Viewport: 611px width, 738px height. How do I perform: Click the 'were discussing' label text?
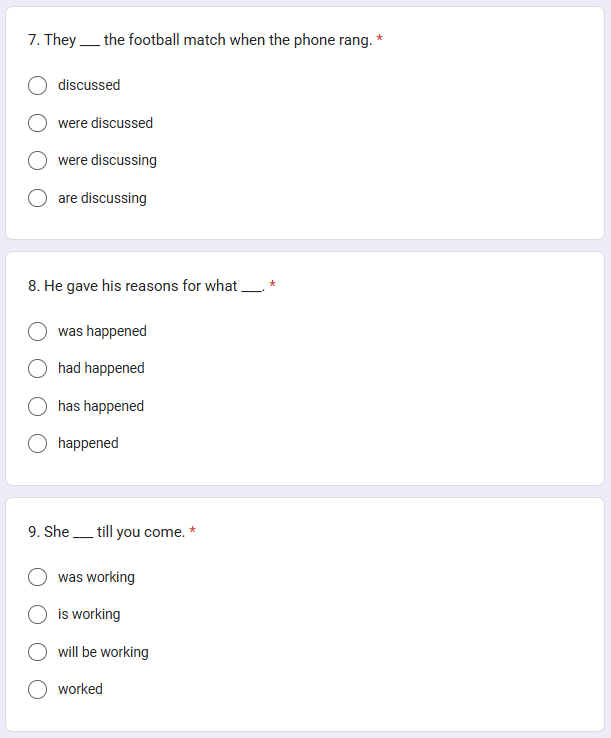point(107,161)
